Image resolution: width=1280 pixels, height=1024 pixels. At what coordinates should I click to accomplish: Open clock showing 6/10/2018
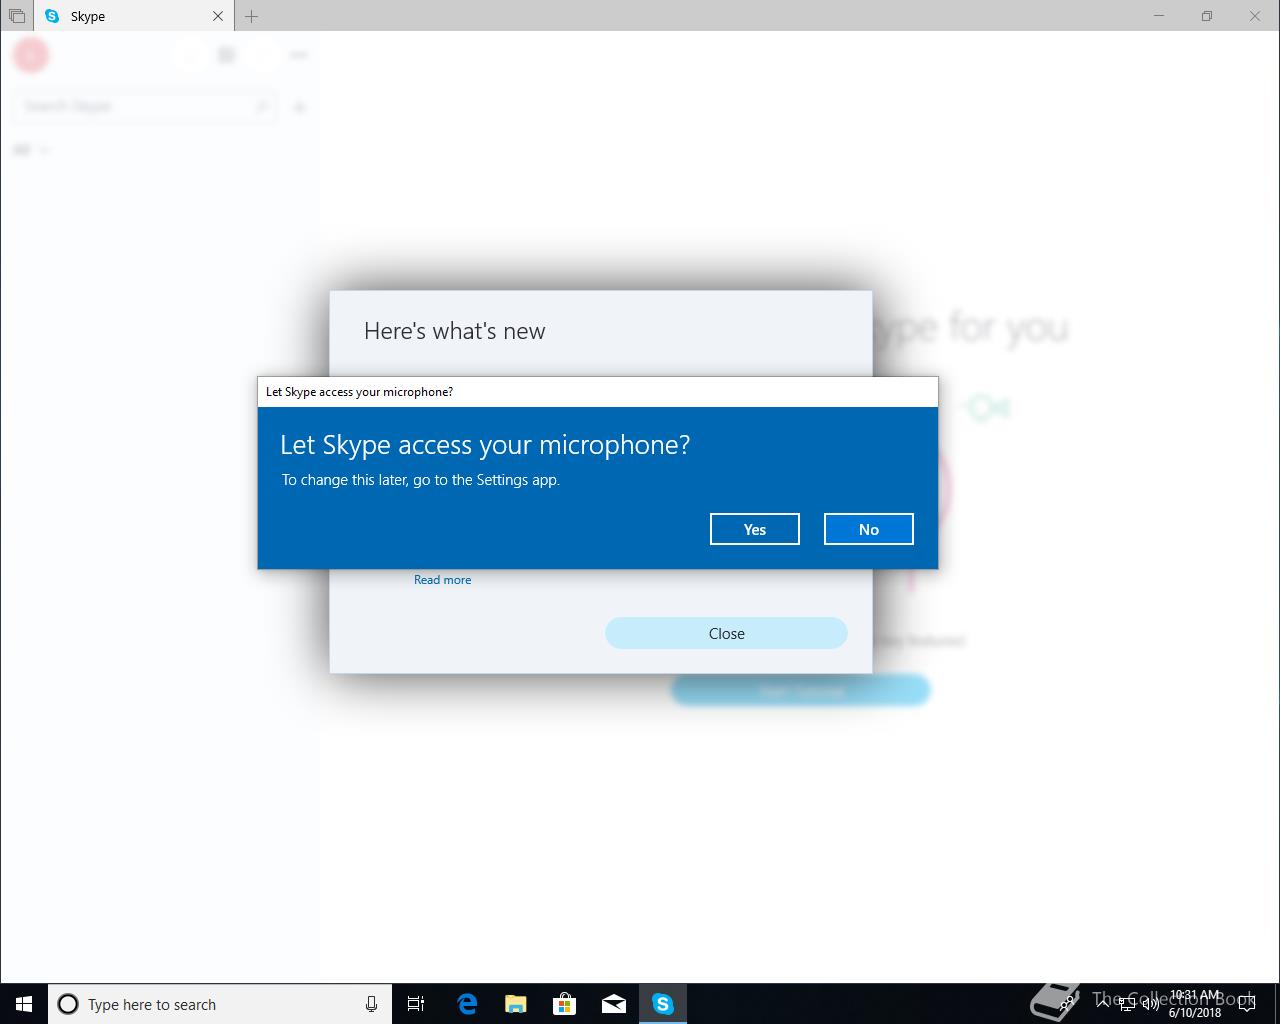point(1195,1004)
